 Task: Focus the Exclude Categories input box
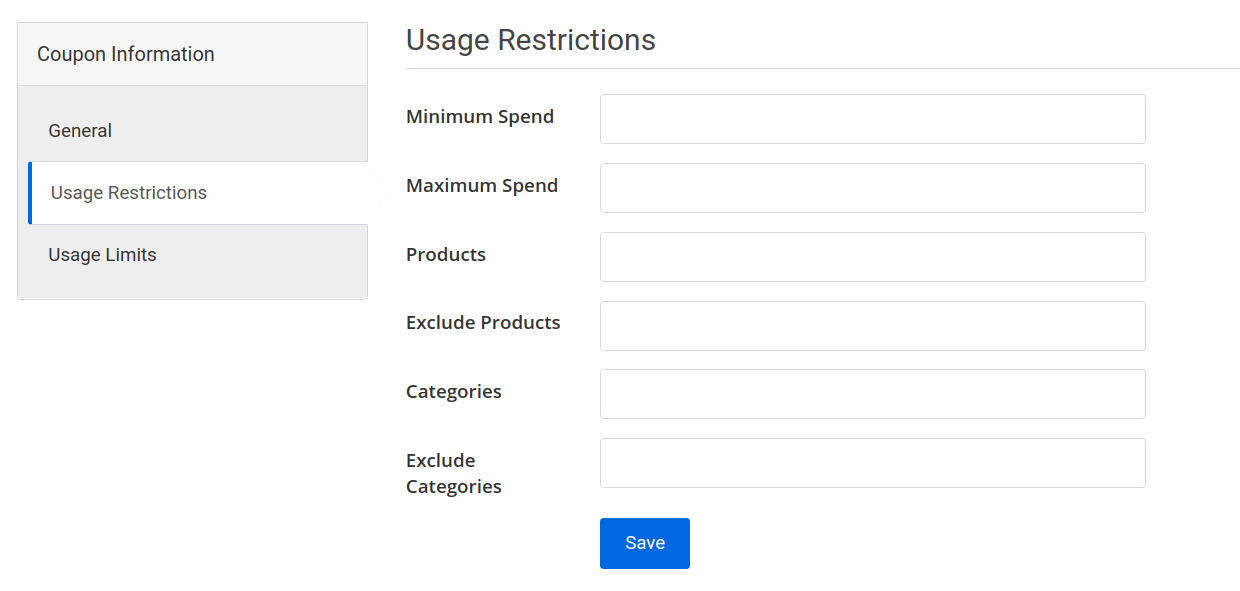click(872, 462)
